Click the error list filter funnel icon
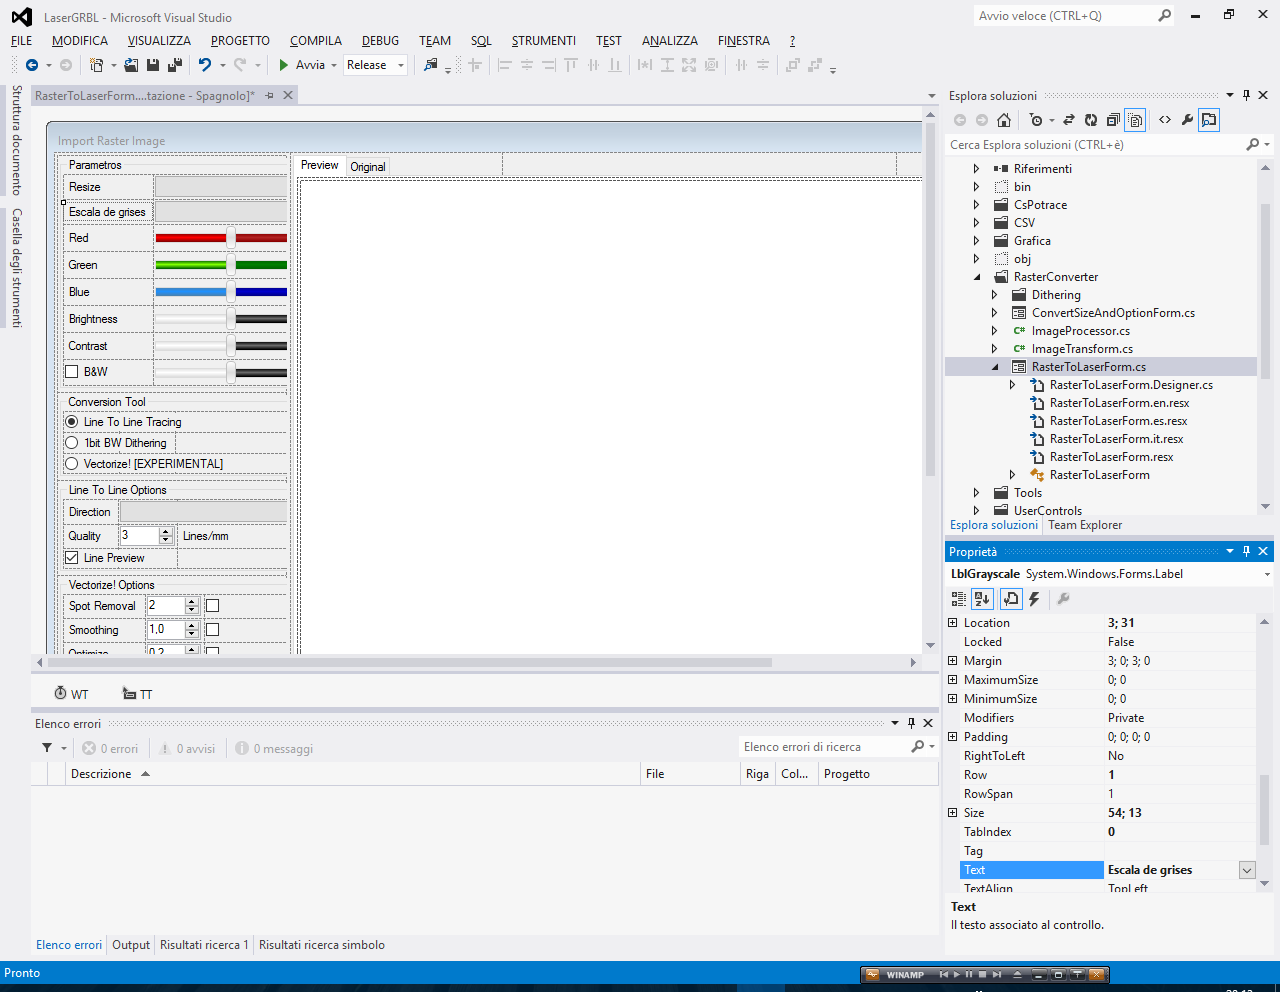 tap(47, 748)
